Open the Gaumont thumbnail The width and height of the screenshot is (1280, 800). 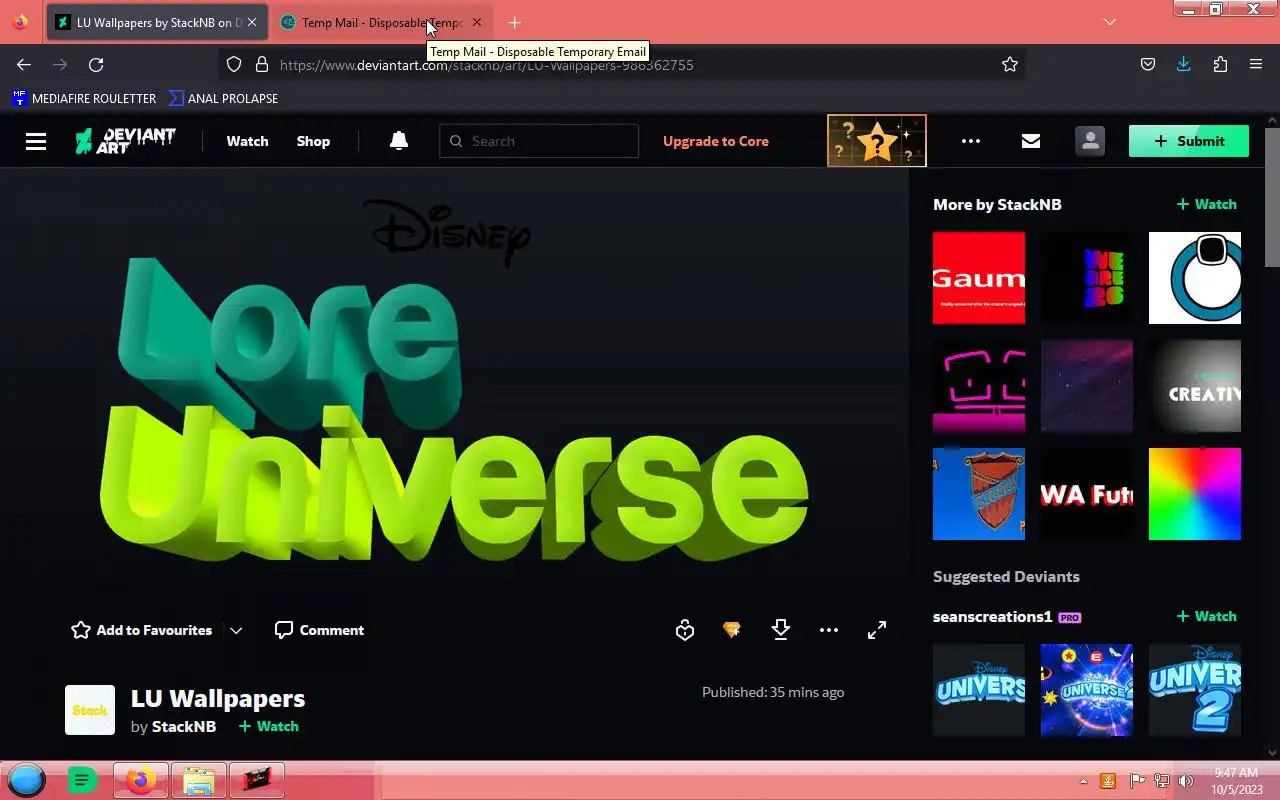[979, 278]
